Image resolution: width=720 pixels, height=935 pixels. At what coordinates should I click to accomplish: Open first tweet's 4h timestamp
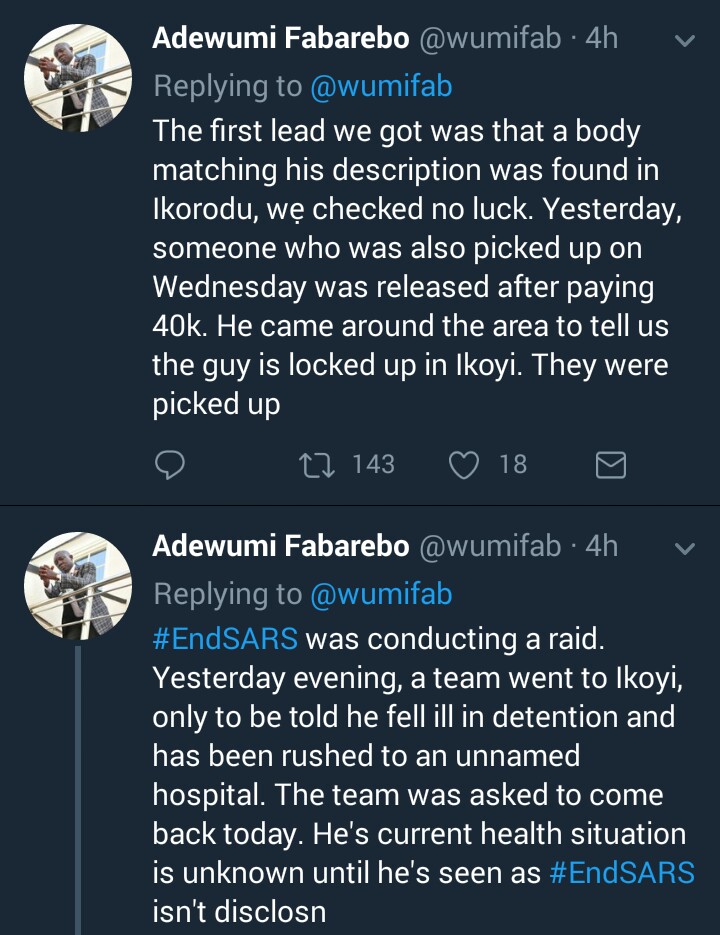[601, 39]
